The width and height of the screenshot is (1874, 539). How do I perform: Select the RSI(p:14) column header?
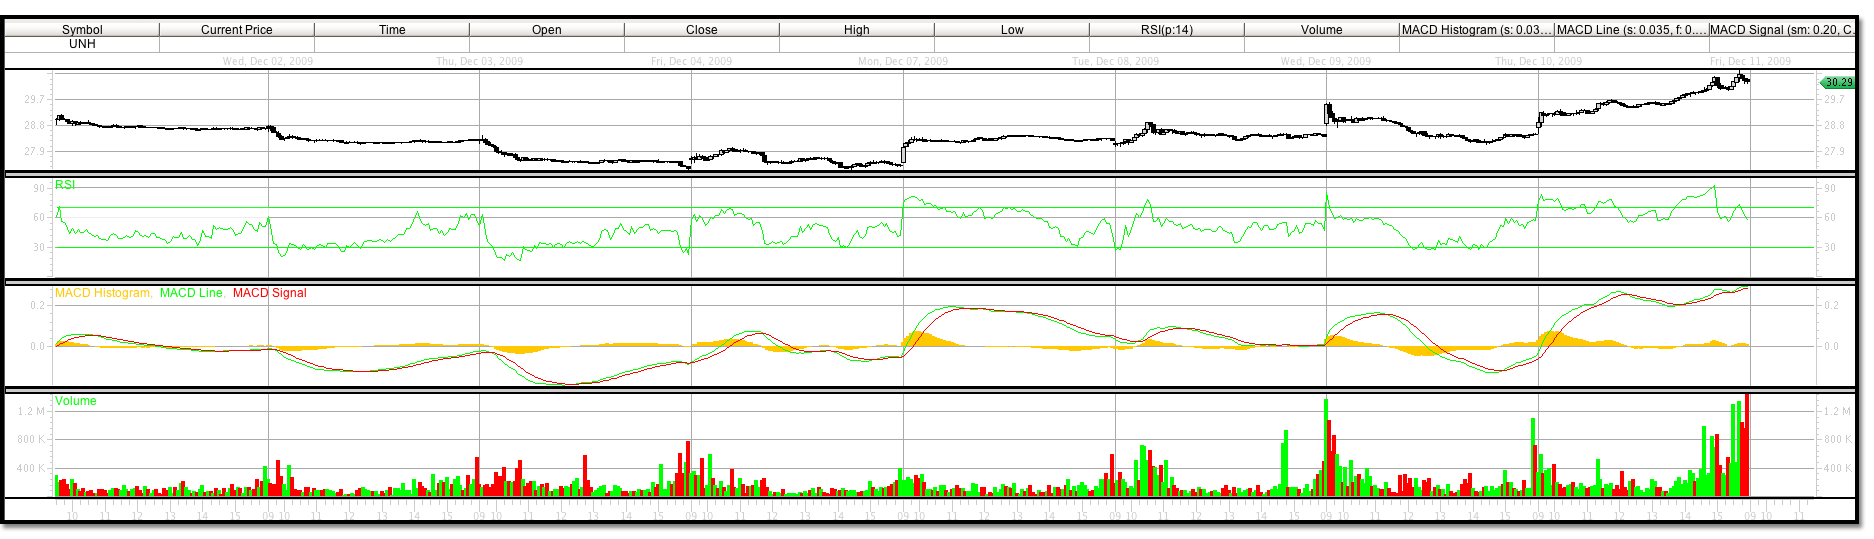1167,30
